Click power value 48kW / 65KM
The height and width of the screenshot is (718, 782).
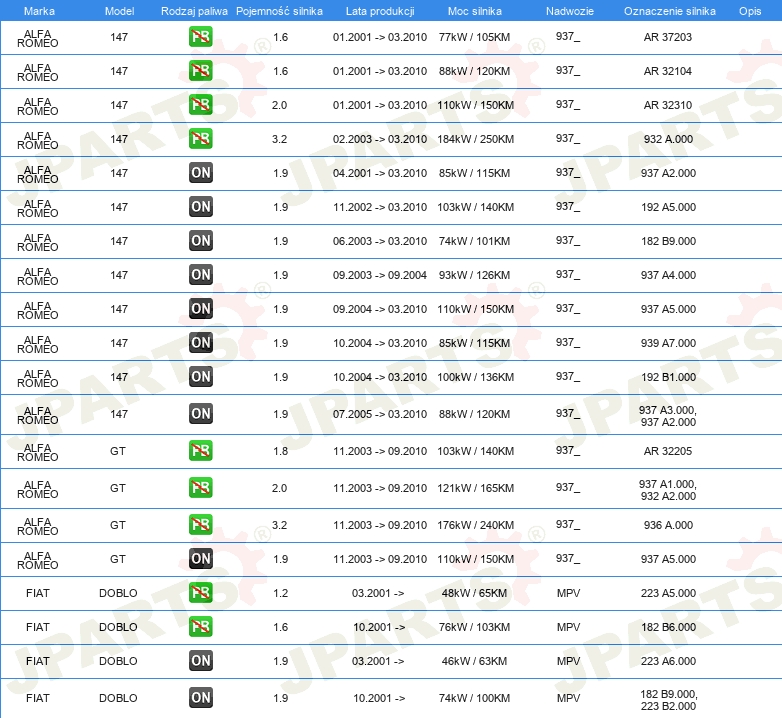(x=474, y=593)
